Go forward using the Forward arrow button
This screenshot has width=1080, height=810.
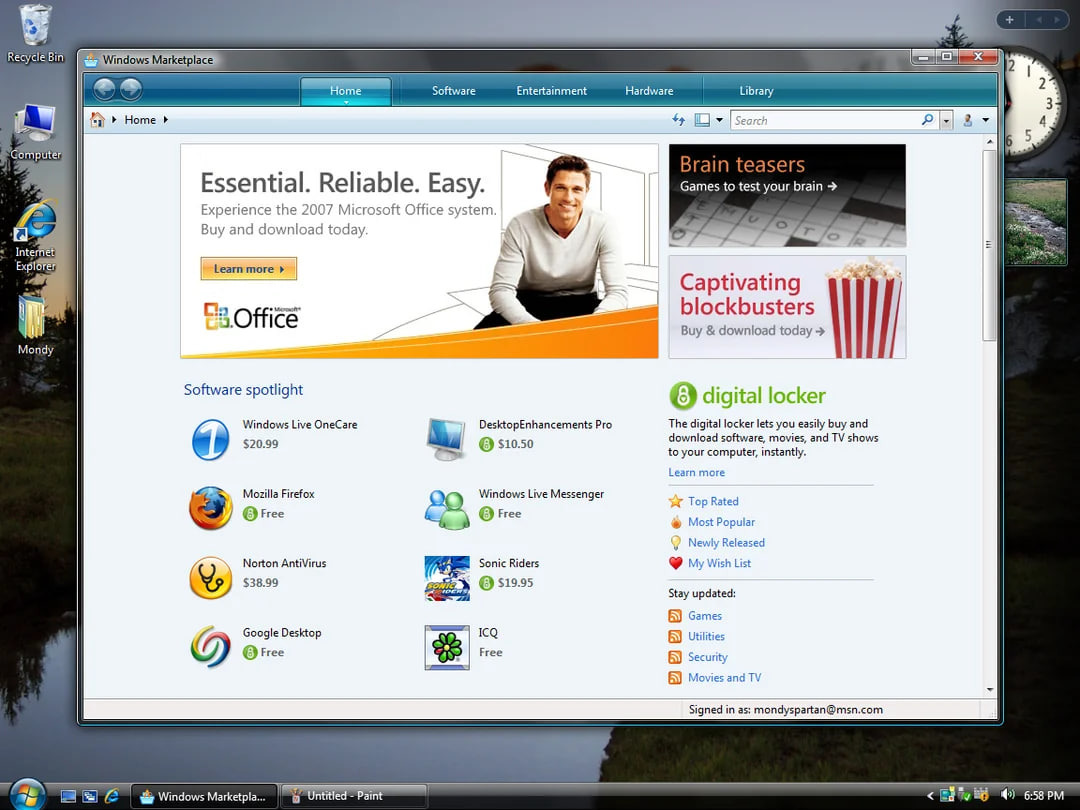[131, 90]
